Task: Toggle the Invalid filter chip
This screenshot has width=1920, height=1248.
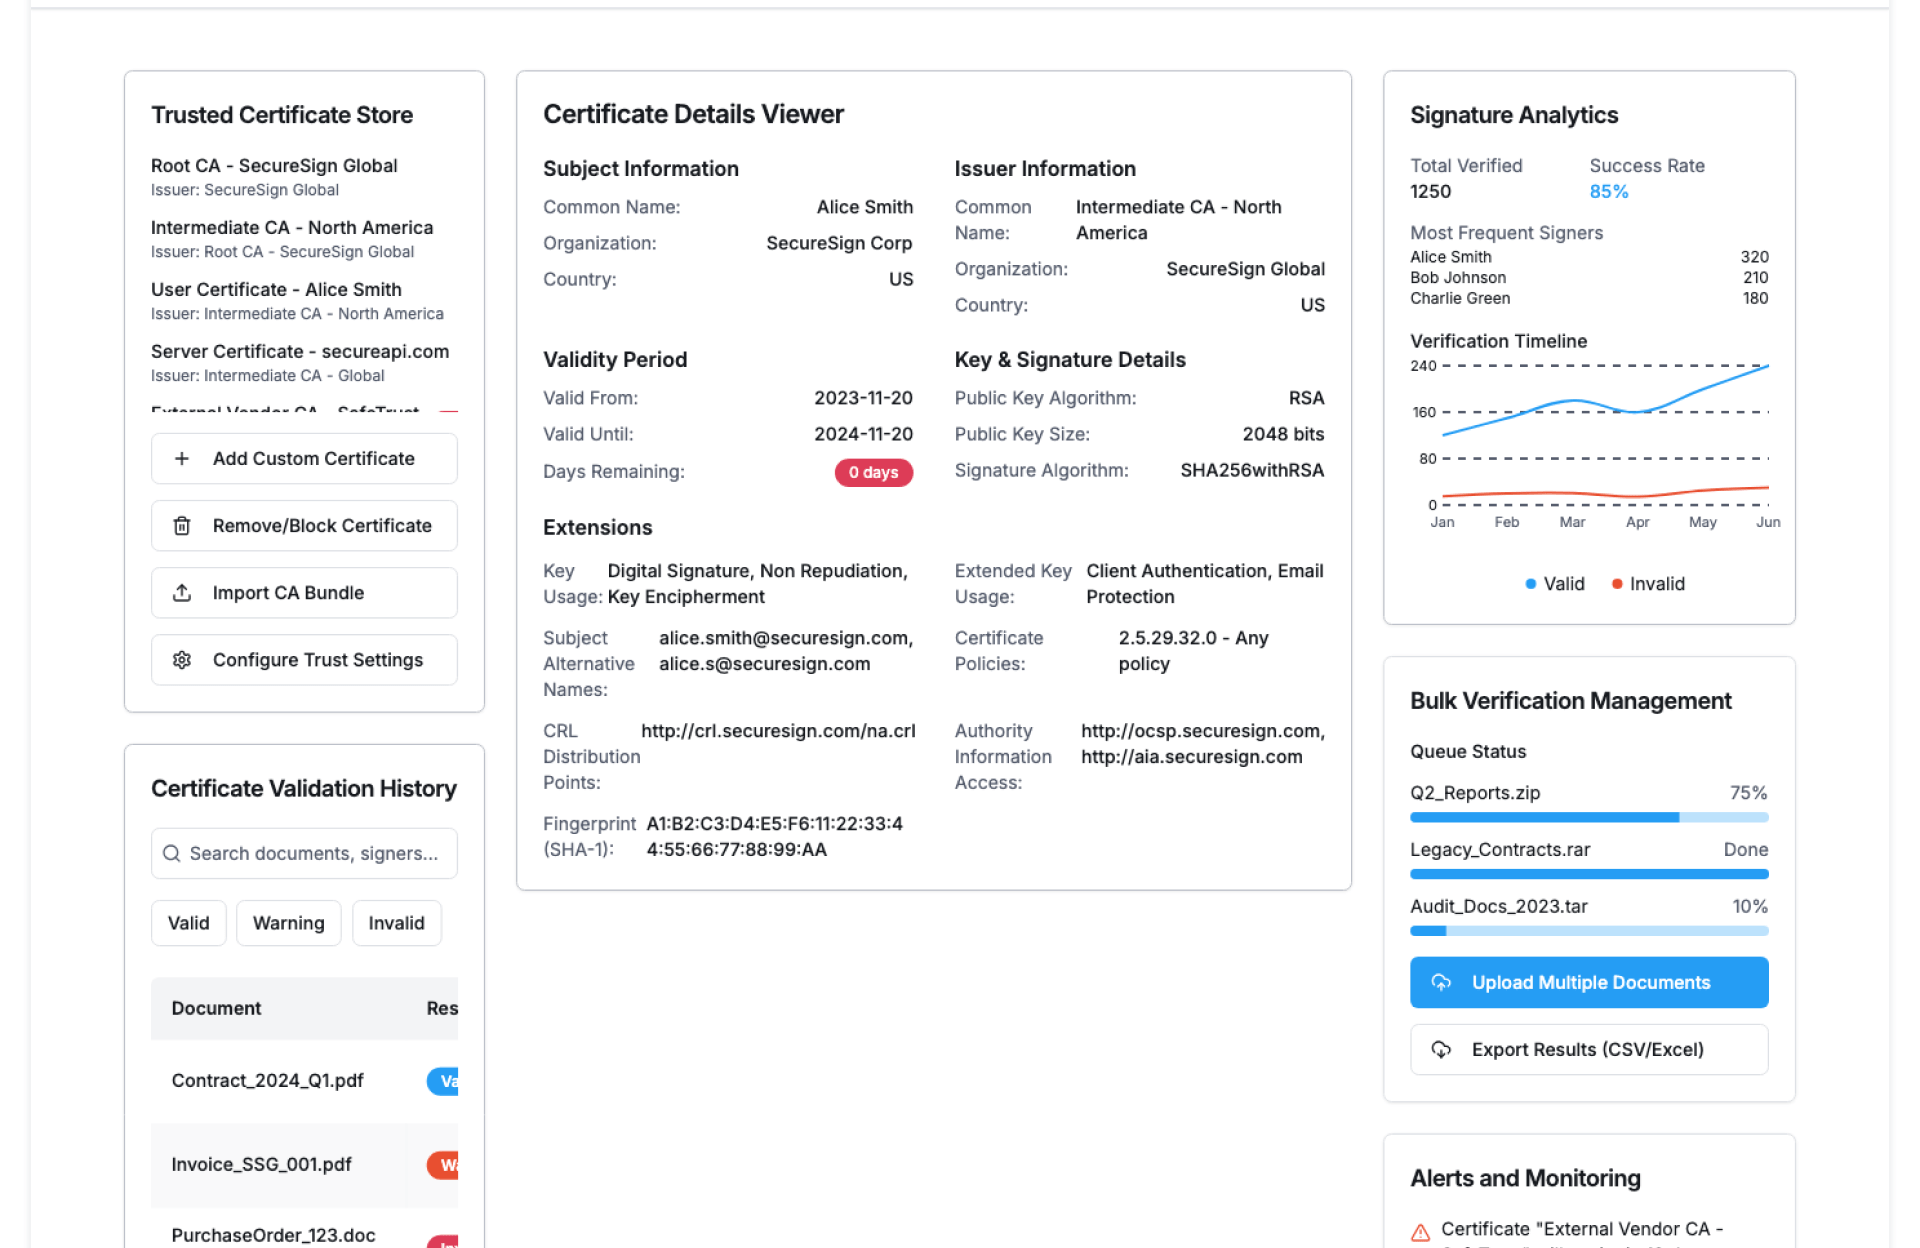Action: click(x=396, y=923)
